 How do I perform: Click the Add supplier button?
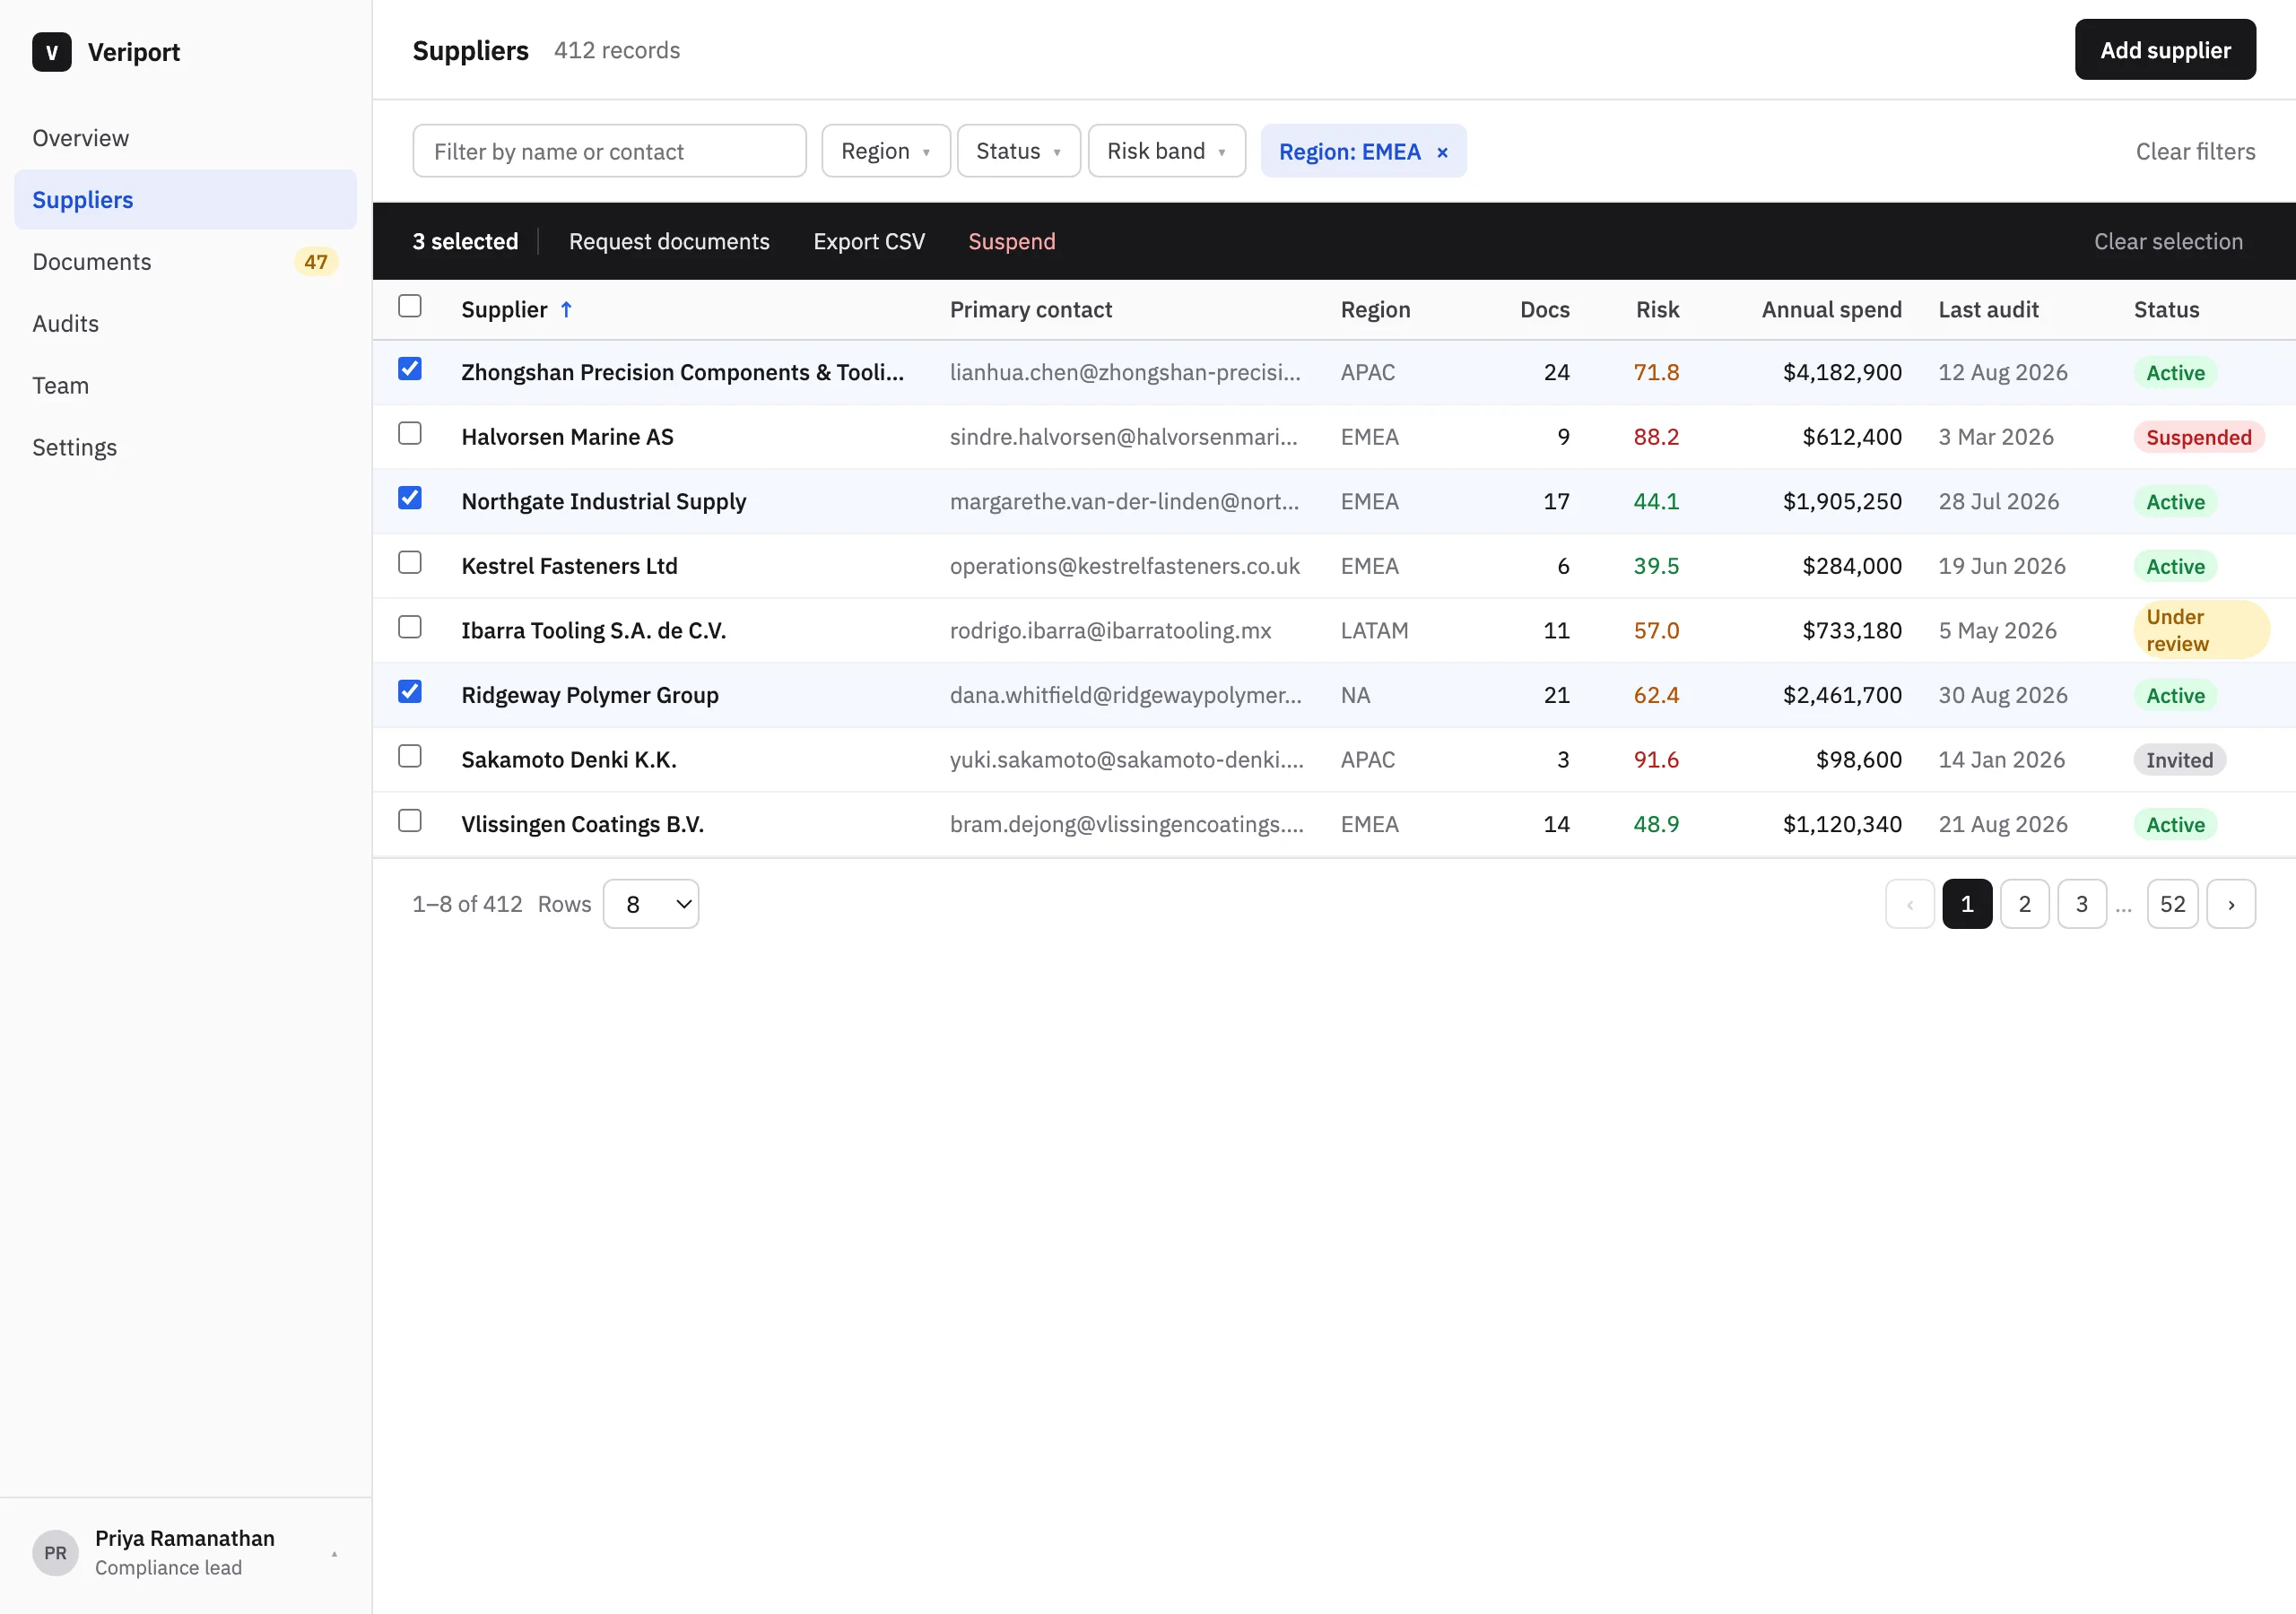[x=2165, y=50]
